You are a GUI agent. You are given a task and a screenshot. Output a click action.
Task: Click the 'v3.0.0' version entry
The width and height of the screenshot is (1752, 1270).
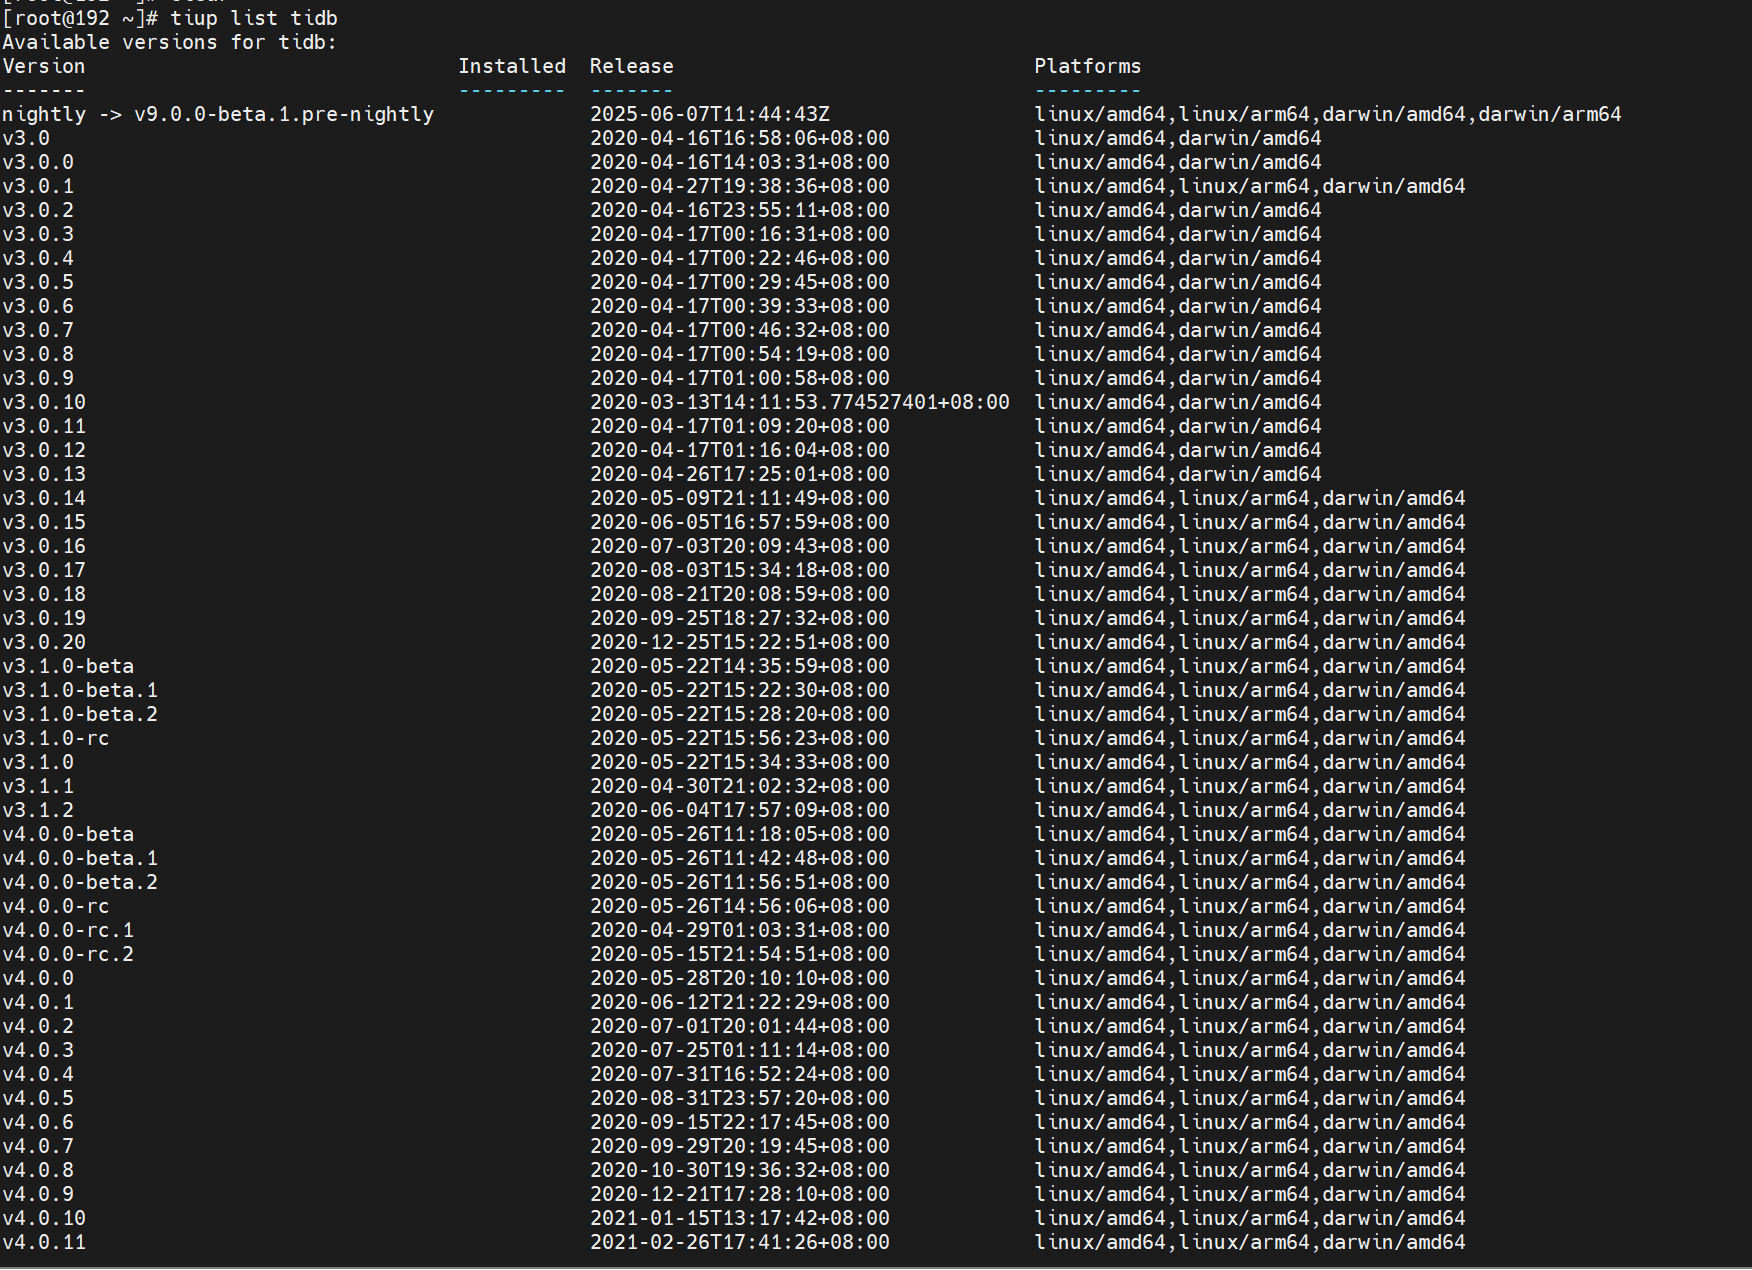[38, 162]
